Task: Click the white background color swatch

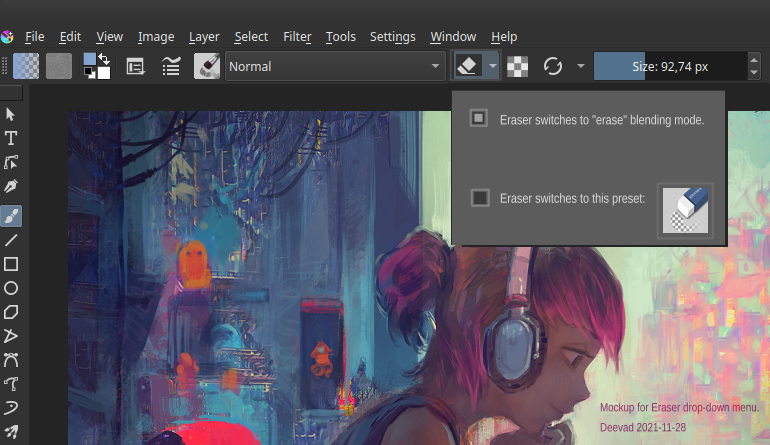Action: point(104,73)
